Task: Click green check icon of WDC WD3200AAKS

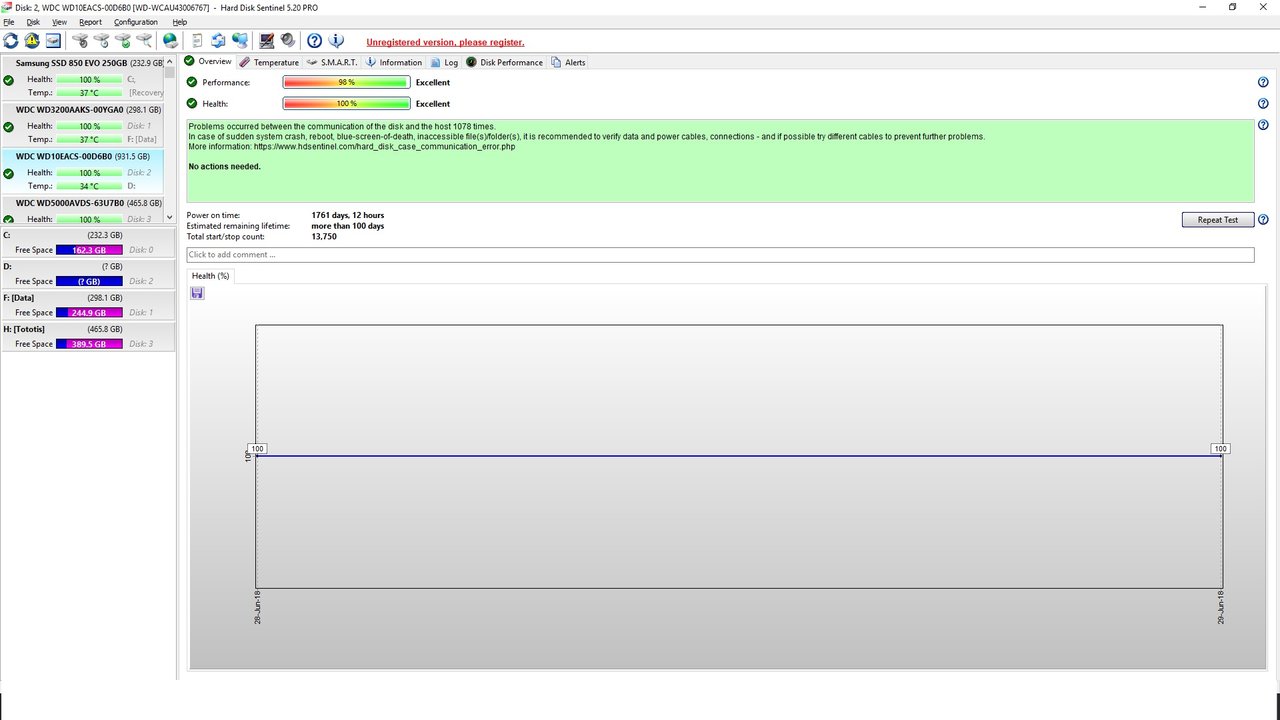Action: tap(9, 127)
